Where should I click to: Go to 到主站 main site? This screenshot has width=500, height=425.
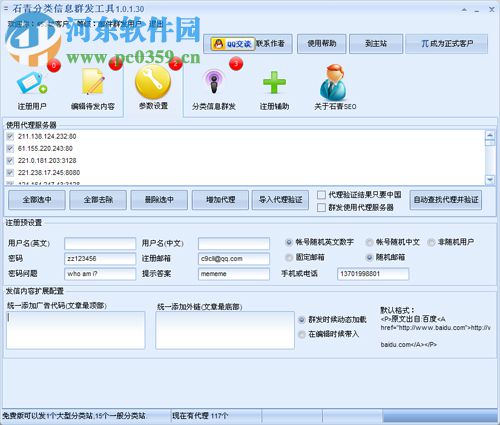[x=376, y=44]
